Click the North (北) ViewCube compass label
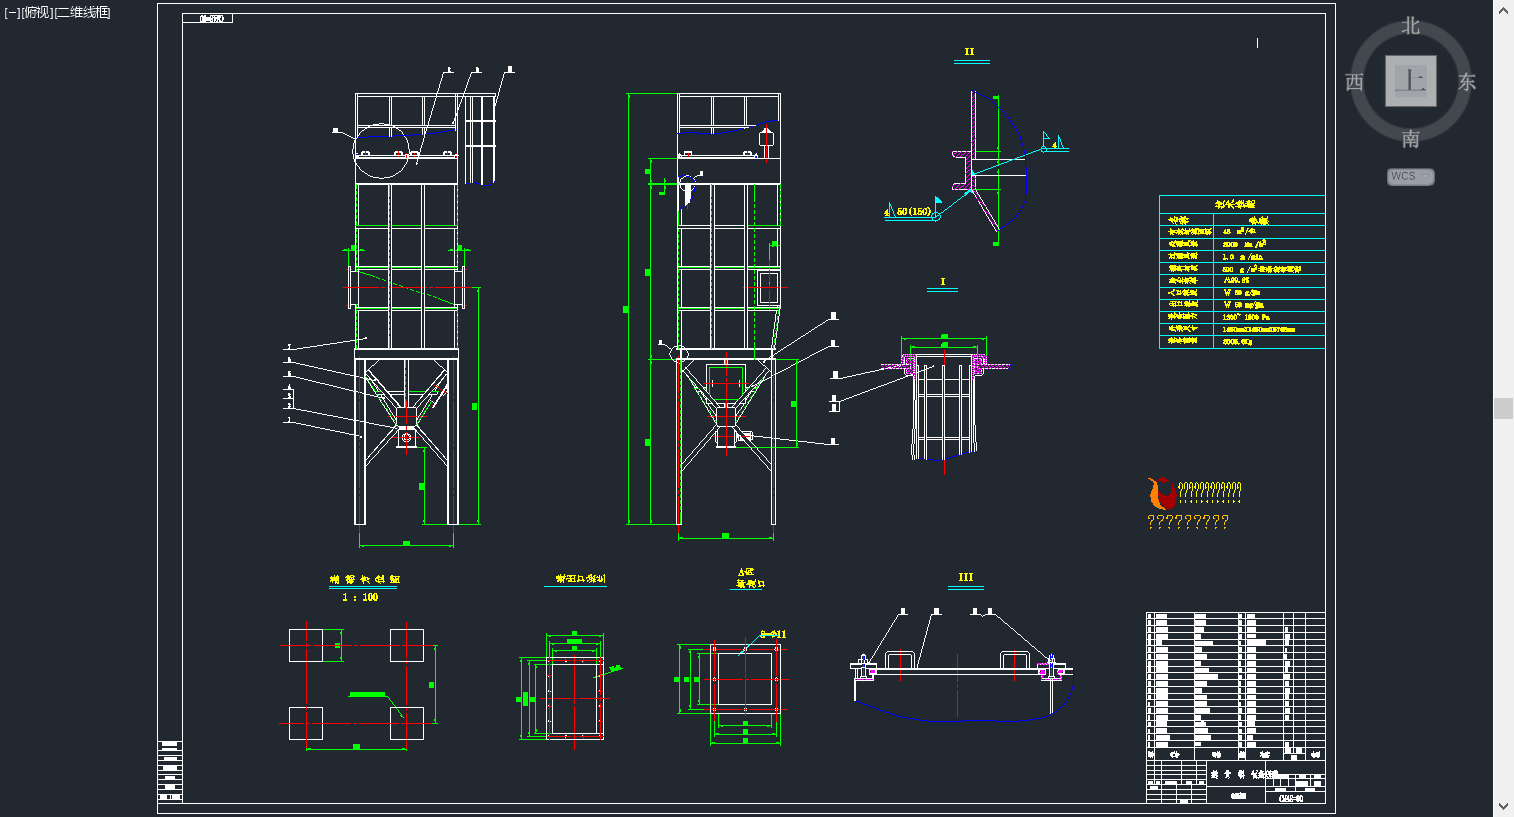The image size is (1514, 817). 1410,26
